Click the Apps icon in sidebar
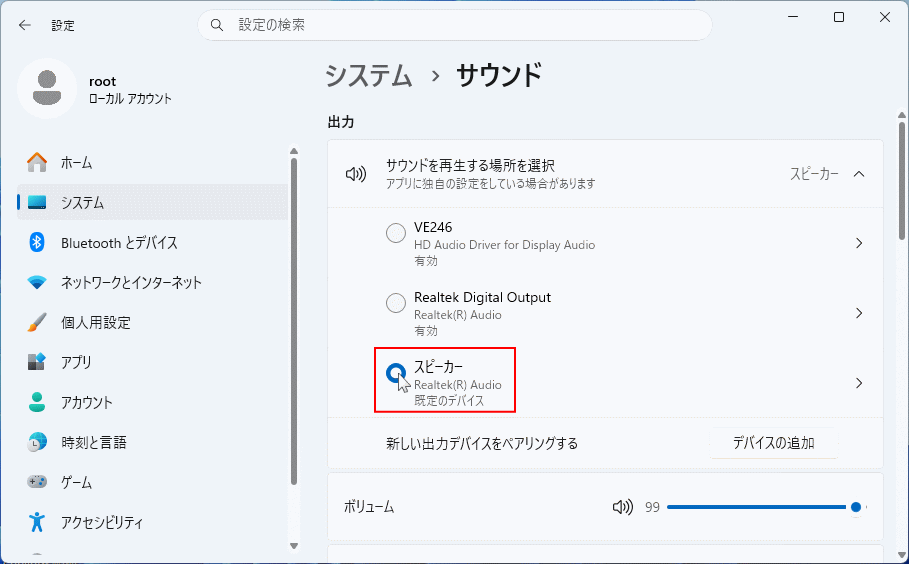 click(37, 362)
